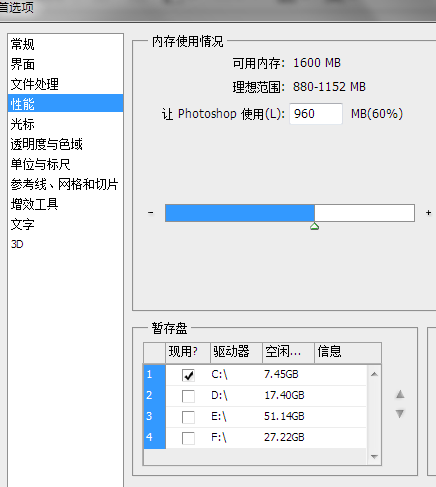Click the minus button beside memory slider
Image resolution: width=436 pixels, height=487 pixels.
click(151, 212)
